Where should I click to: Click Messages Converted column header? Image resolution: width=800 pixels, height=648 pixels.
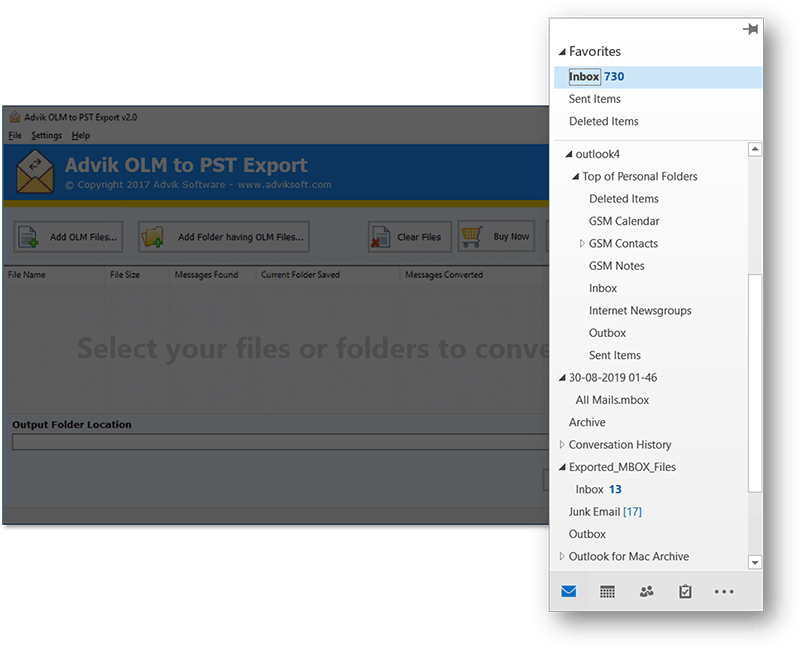click(444, 275)
